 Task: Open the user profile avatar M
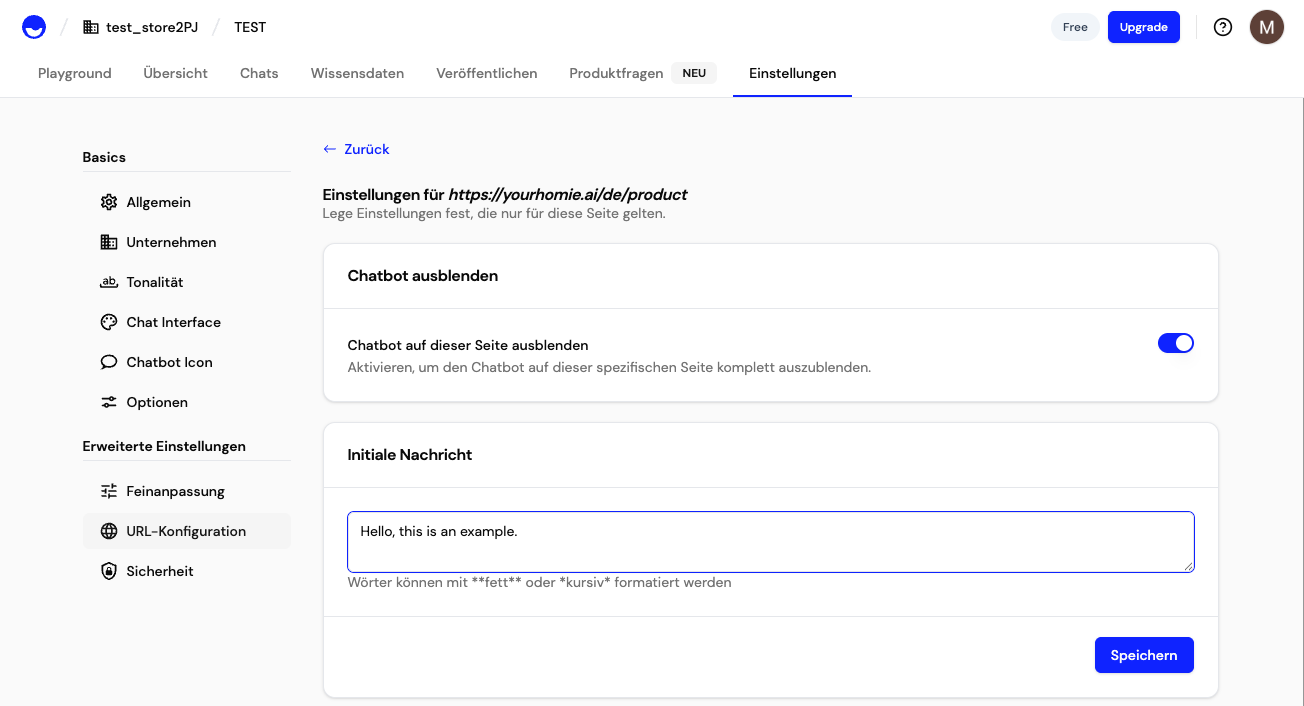(x=1267, y=26)
